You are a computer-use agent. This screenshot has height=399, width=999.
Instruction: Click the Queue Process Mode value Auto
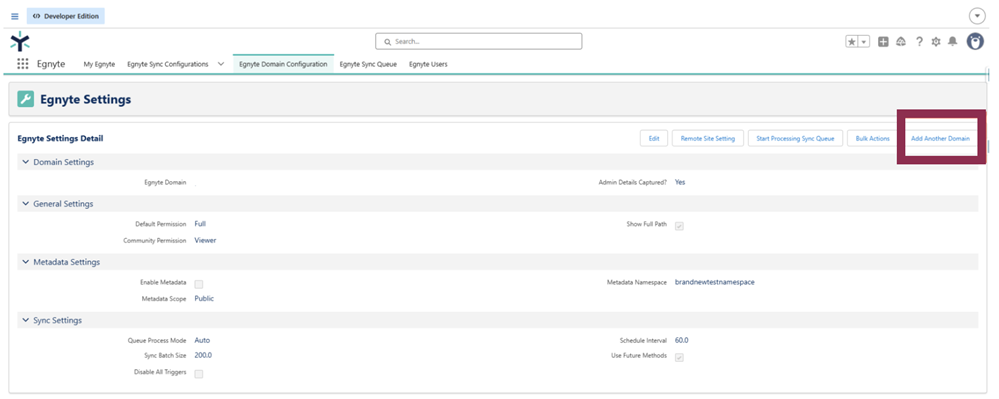click(202, 340)
